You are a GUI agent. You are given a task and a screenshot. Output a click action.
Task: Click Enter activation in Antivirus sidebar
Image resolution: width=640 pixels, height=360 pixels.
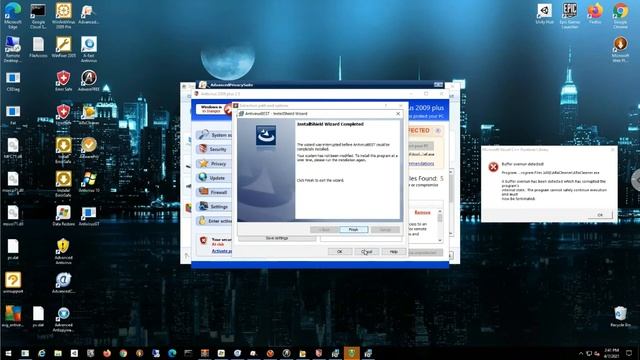[x=215, y=221]
